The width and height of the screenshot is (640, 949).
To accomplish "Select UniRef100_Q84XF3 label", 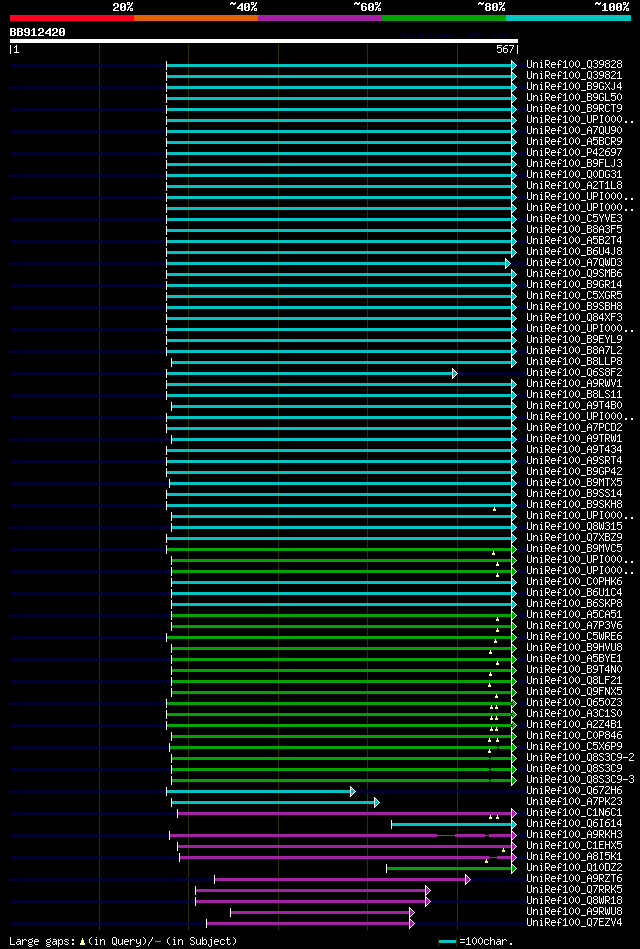I will (x=574, y=317).
